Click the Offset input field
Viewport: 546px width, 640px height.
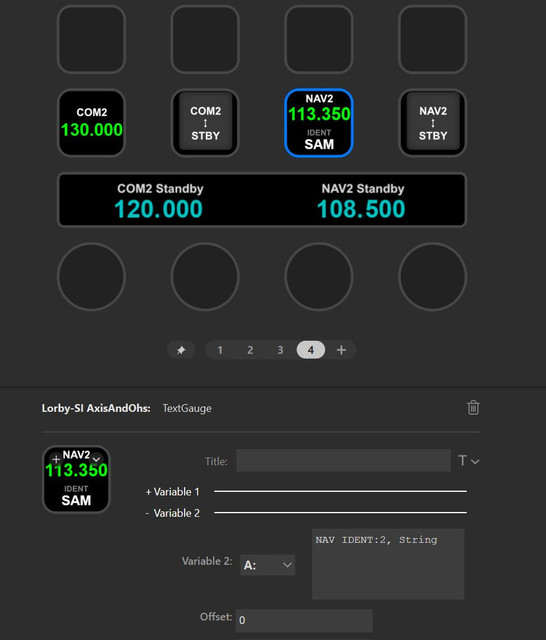[304, 620]
